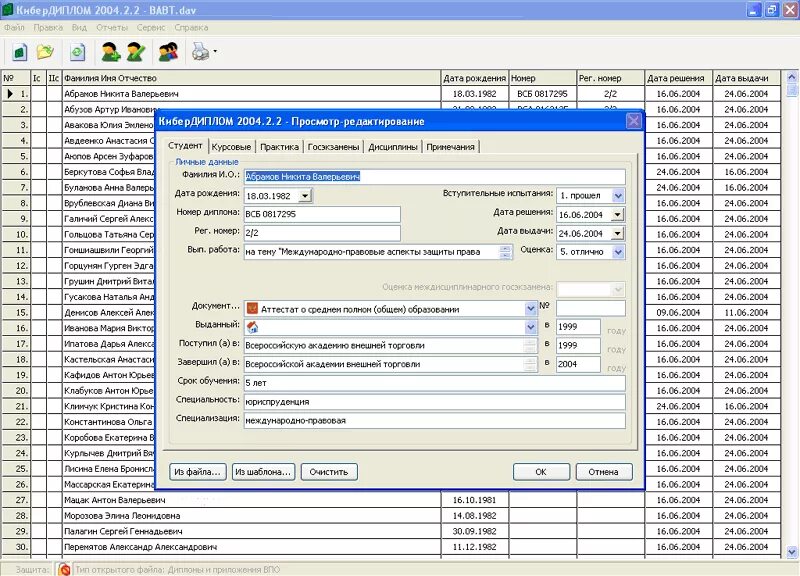Open the printer icon dropdown arrow
The width and height of the screenshot is (800, 576).
pyautogui.click(x=215, y=52)
